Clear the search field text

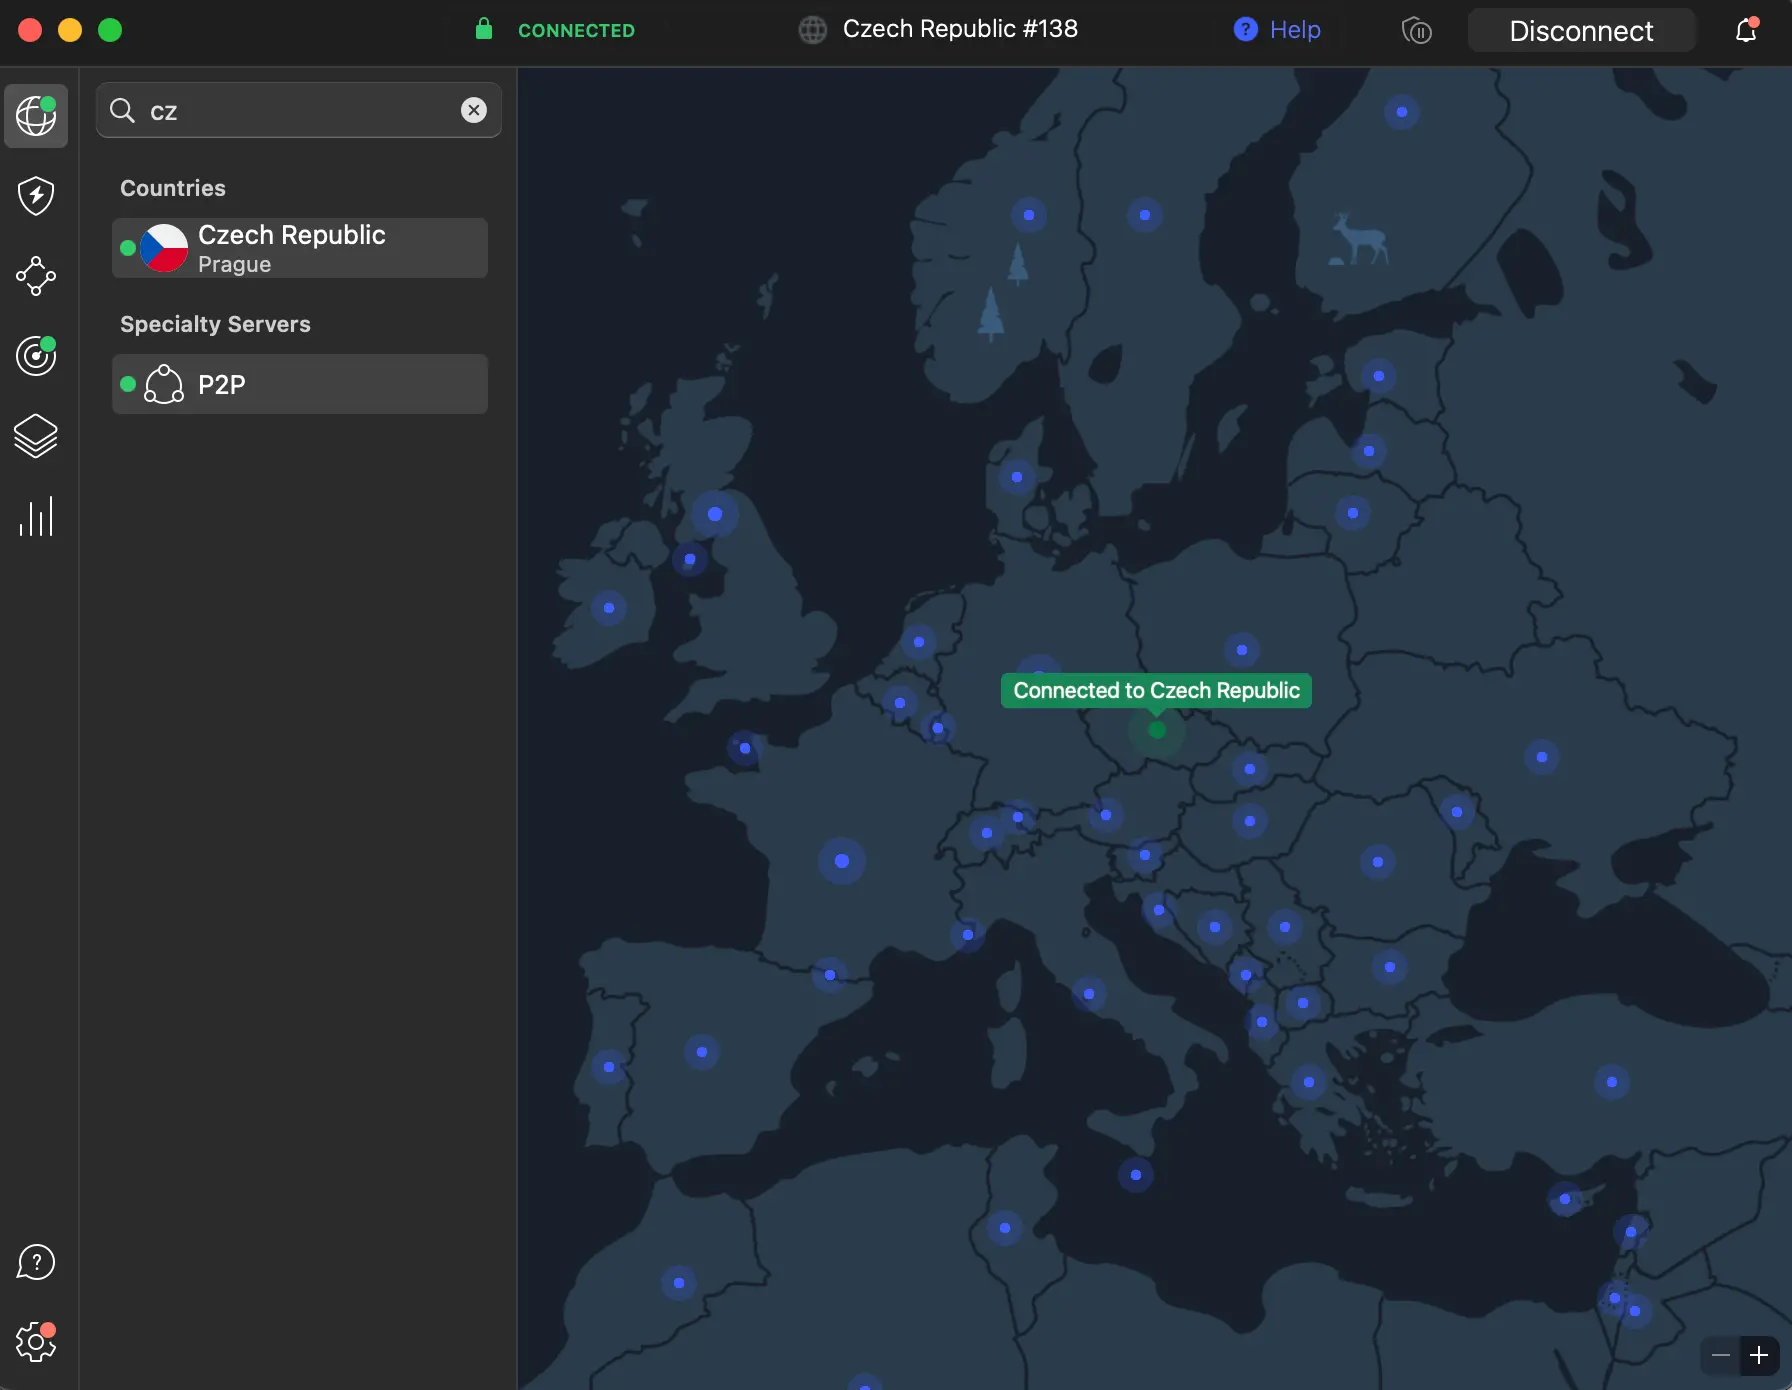click(474, 110)
